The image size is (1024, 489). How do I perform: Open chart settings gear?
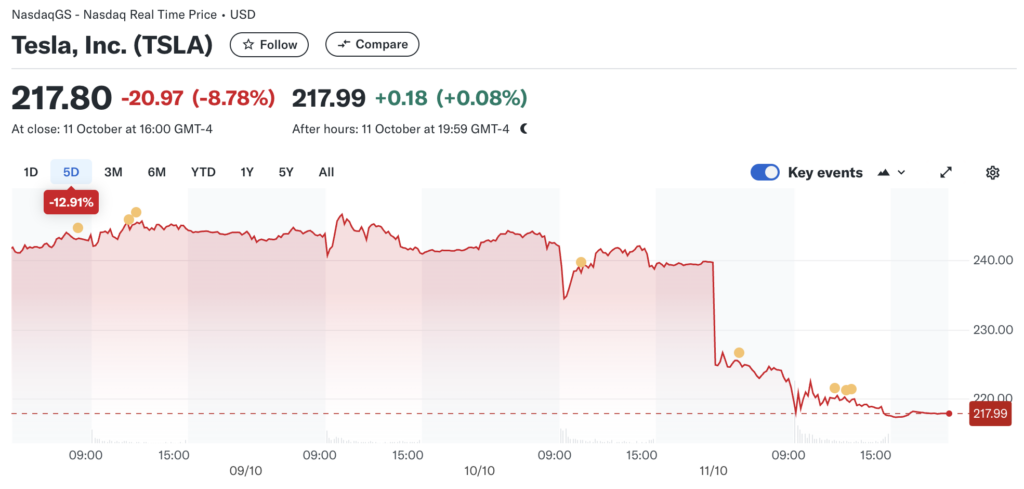click(x=992, y=172)
